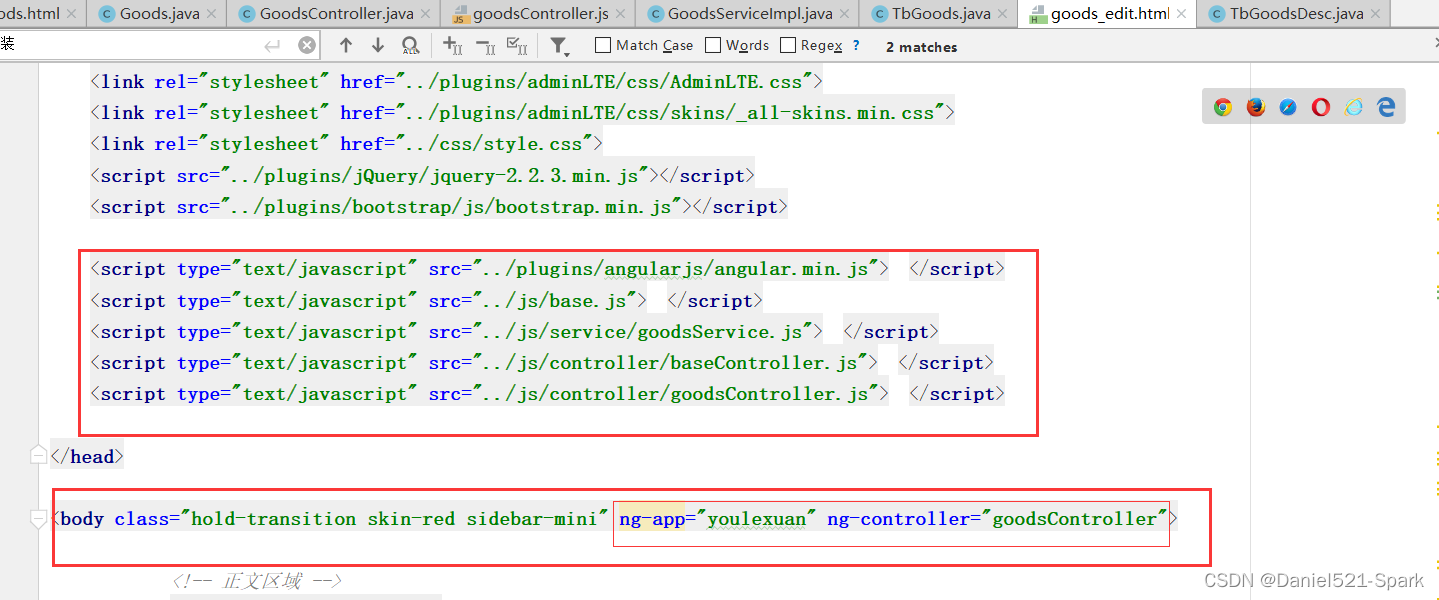
Task: Click the ng-controller attribute name
Action: 899,519
